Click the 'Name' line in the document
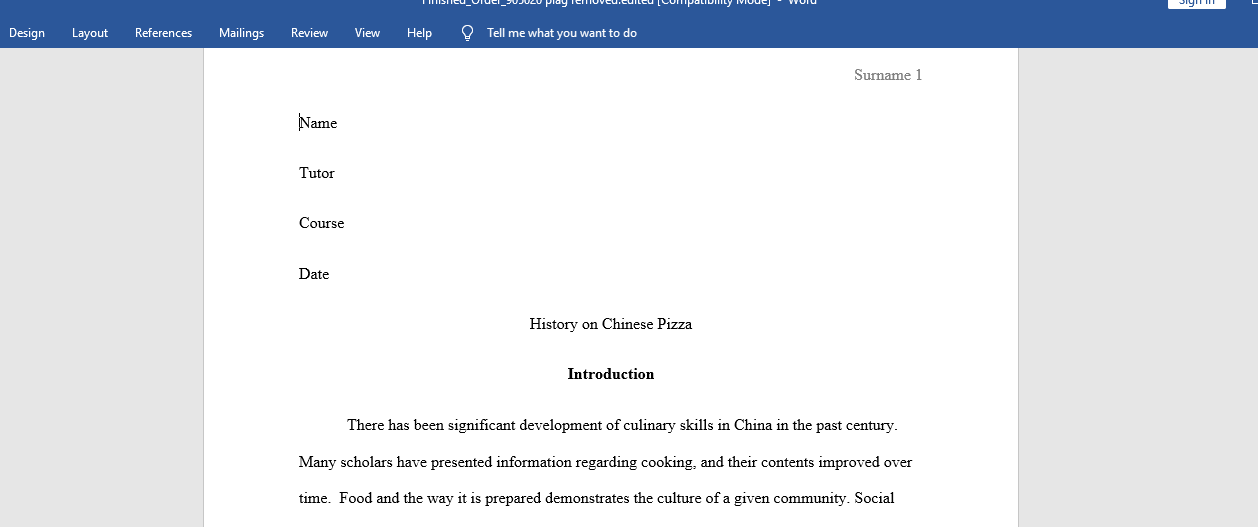The width and height of the screenshot is (1258, 527). click(318, 123)
